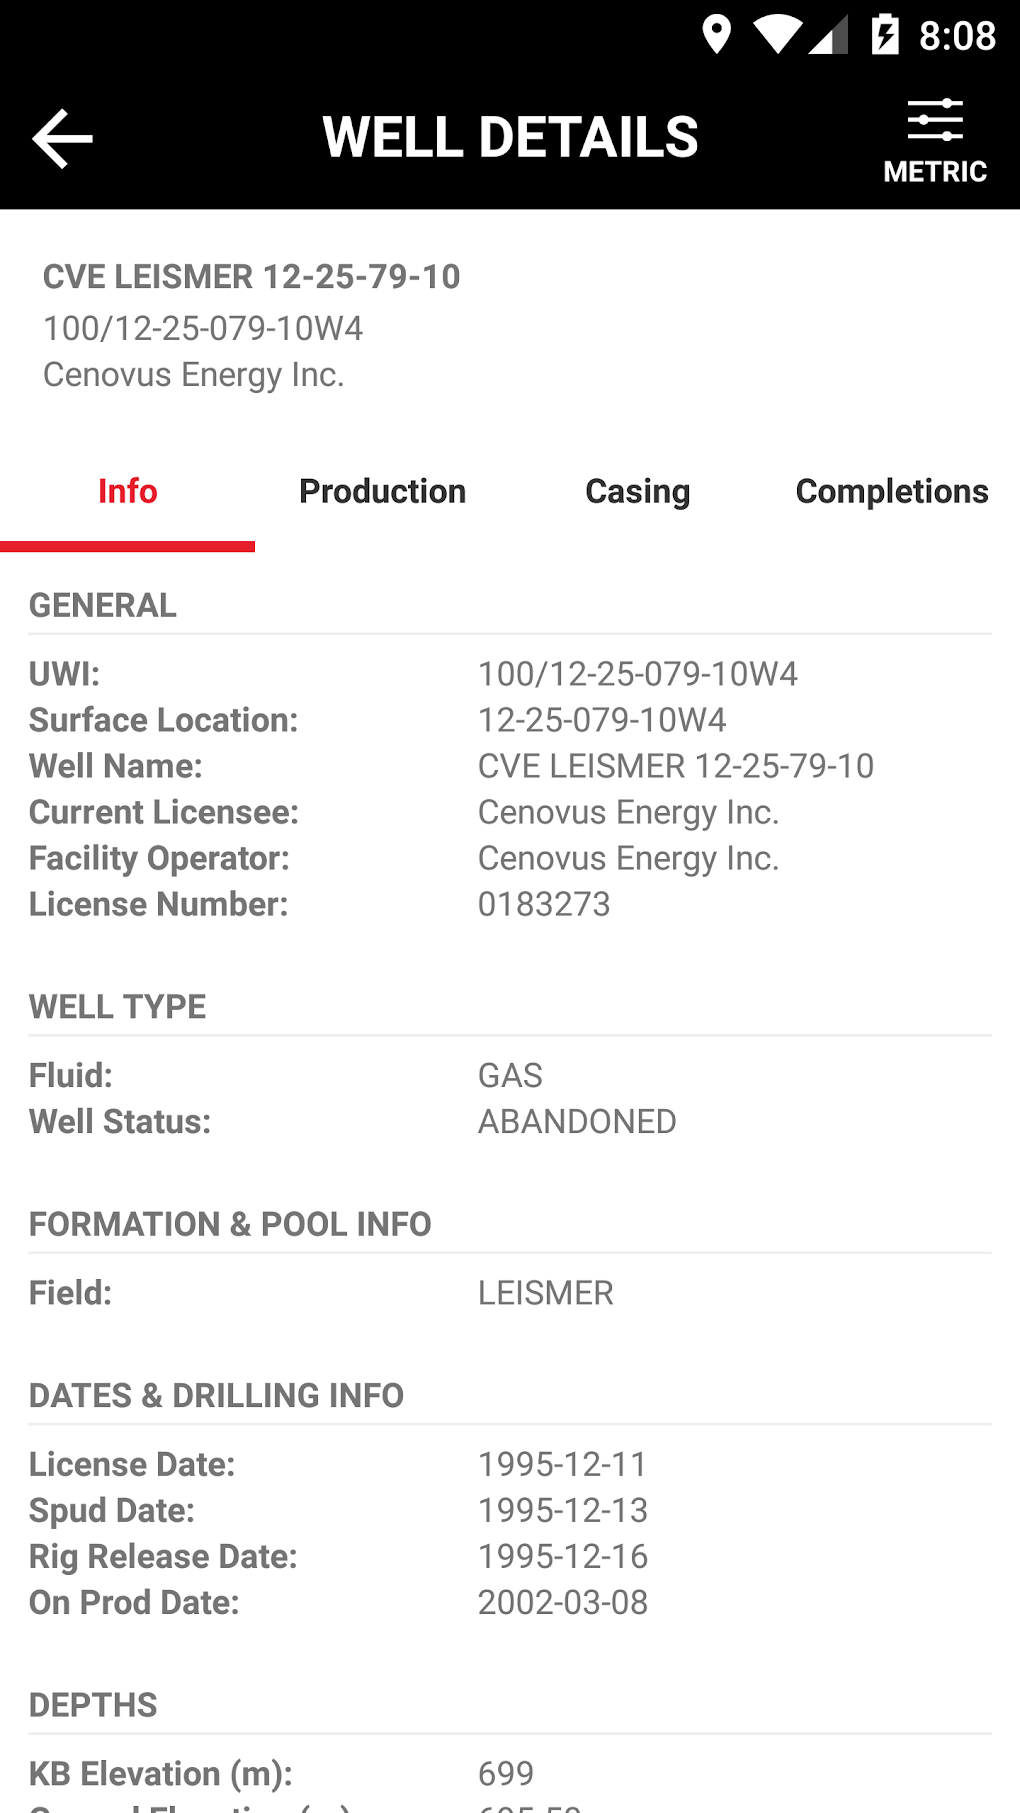The width and height of the screenshot is (1020, 1813).
Task: Tap the battery charging status icon
Action: [x=885, y=35]
